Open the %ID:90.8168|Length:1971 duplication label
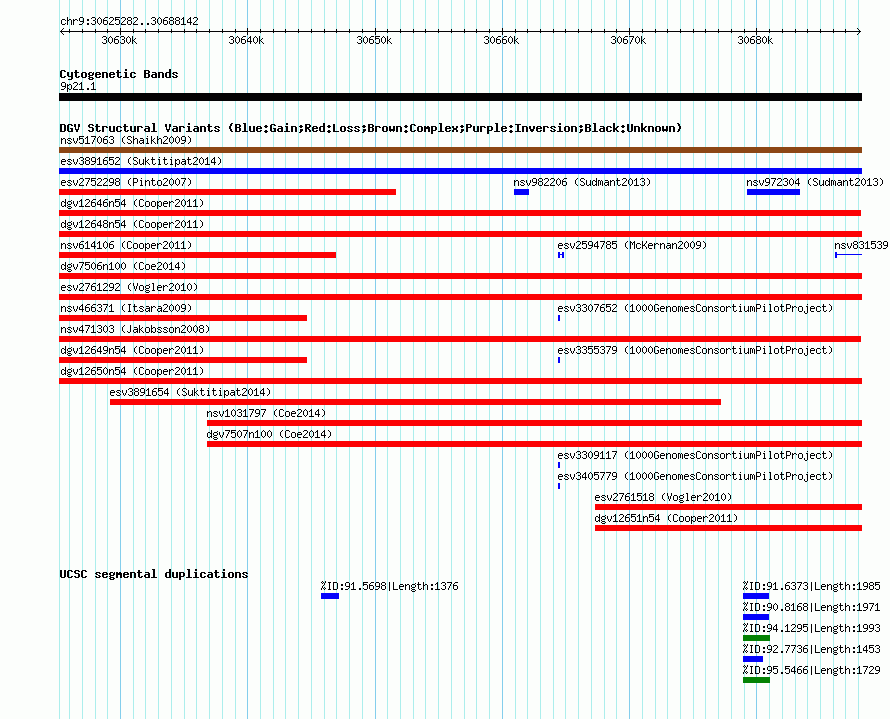This screenshot has width=890, height=719. coord(812,607)
